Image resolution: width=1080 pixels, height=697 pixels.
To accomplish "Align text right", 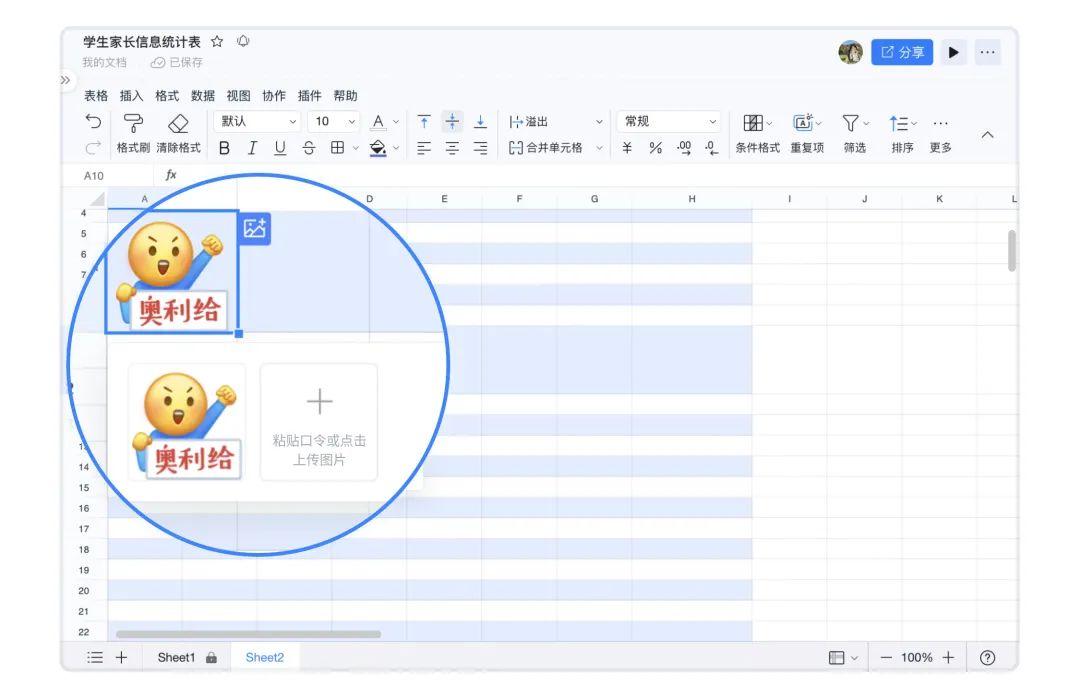I will click(x=481, y=148).
